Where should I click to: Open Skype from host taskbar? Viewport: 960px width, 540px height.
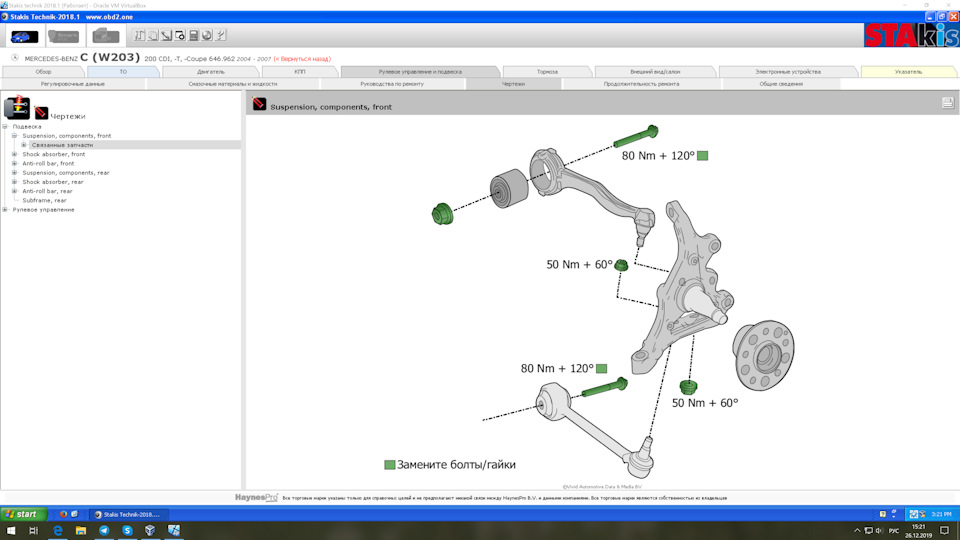(x=127, y=531)
